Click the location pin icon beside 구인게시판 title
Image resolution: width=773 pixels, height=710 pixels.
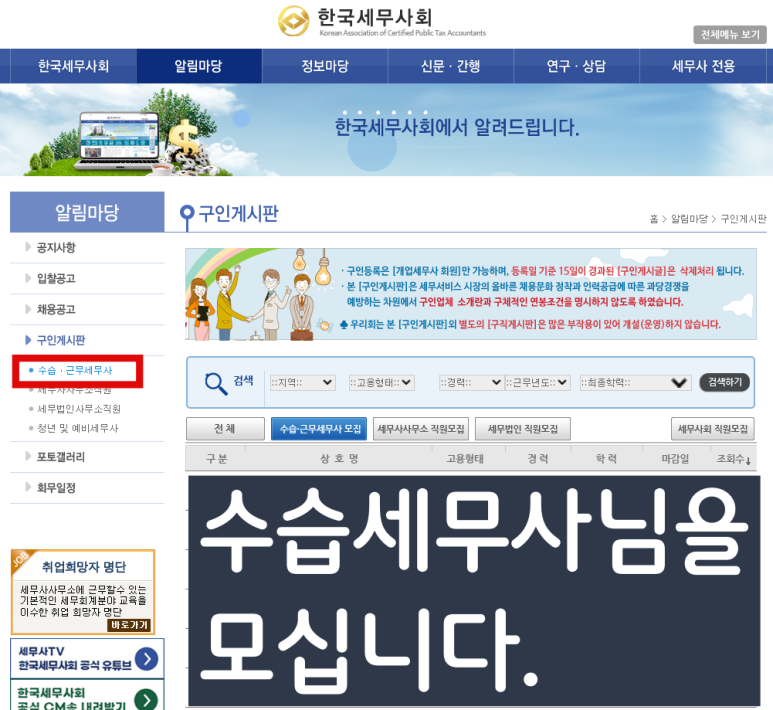click(x=187, y=217)
